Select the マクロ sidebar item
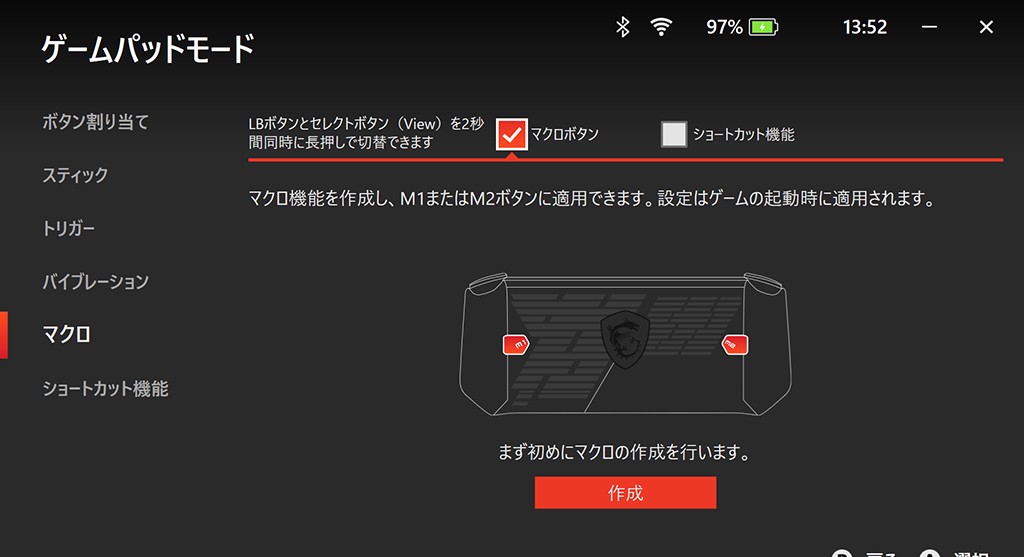Image resolution: width=1024 pixels, height=557 pixels. click(67, 334)
